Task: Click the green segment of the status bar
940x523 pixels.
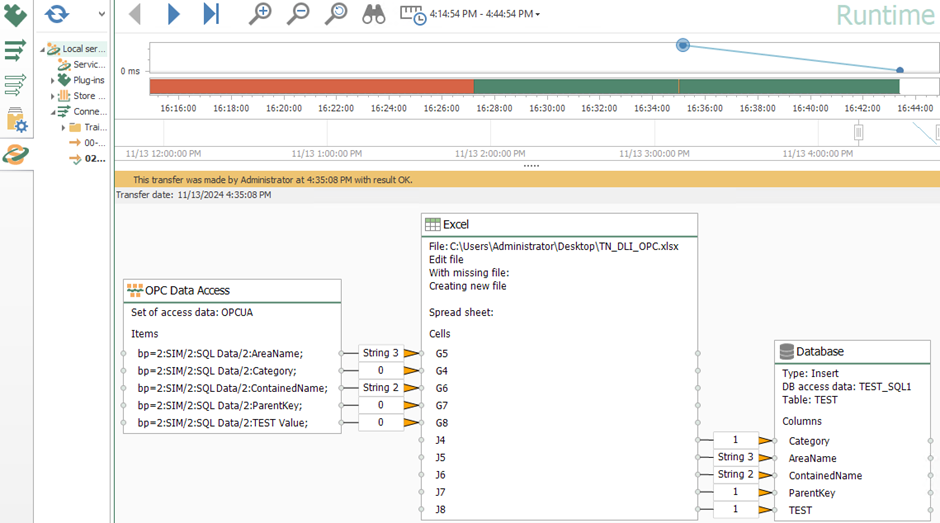Action: pos(686,86)
